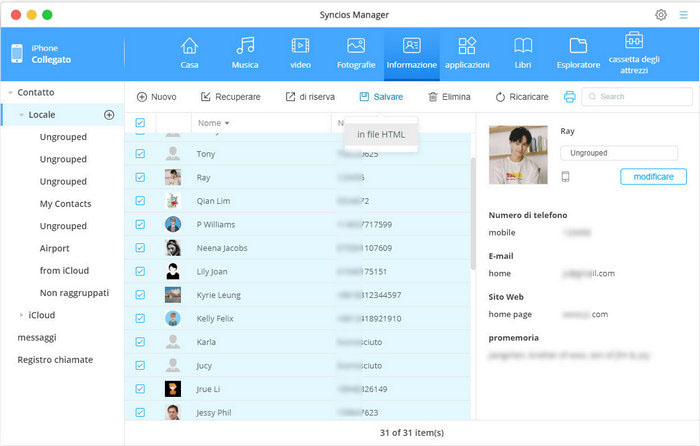Toggle the select-all contacts checkbox

tap(140, 123)
